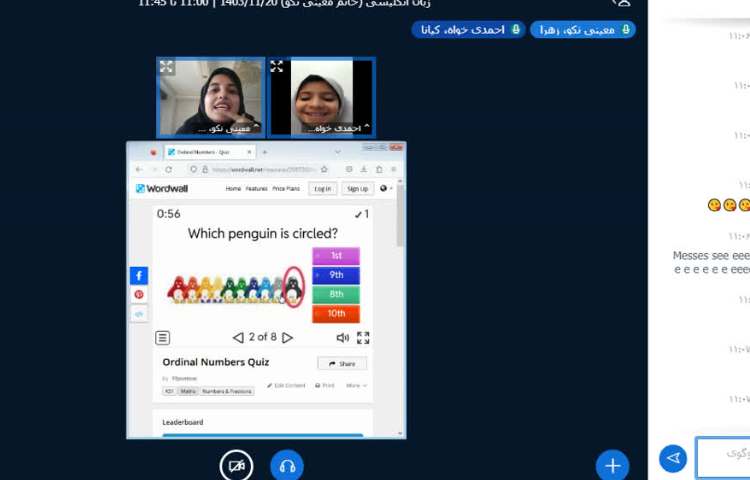Select the purple 1st answer option
750x480 pixels.
pos(336,256)
